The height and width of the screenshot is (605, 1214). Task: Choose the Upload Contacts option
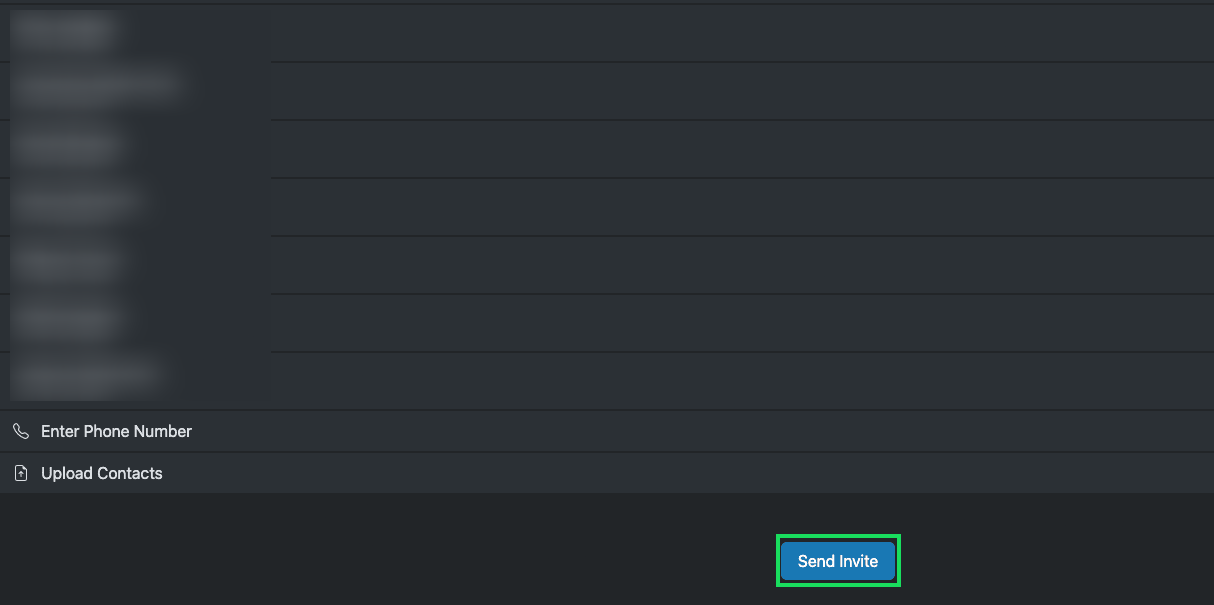coord(101,473)
